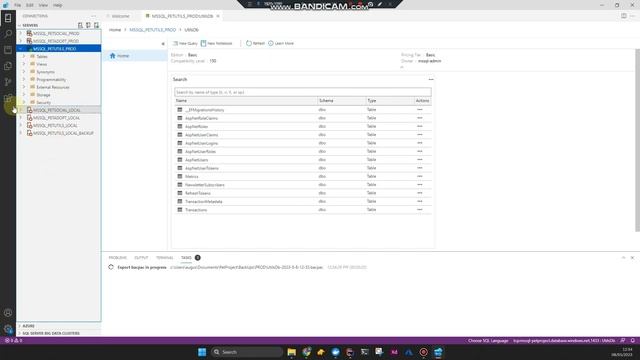Open the Manage gear icon
The width and height of the screenshot is (640, 360).
(8, 329)
